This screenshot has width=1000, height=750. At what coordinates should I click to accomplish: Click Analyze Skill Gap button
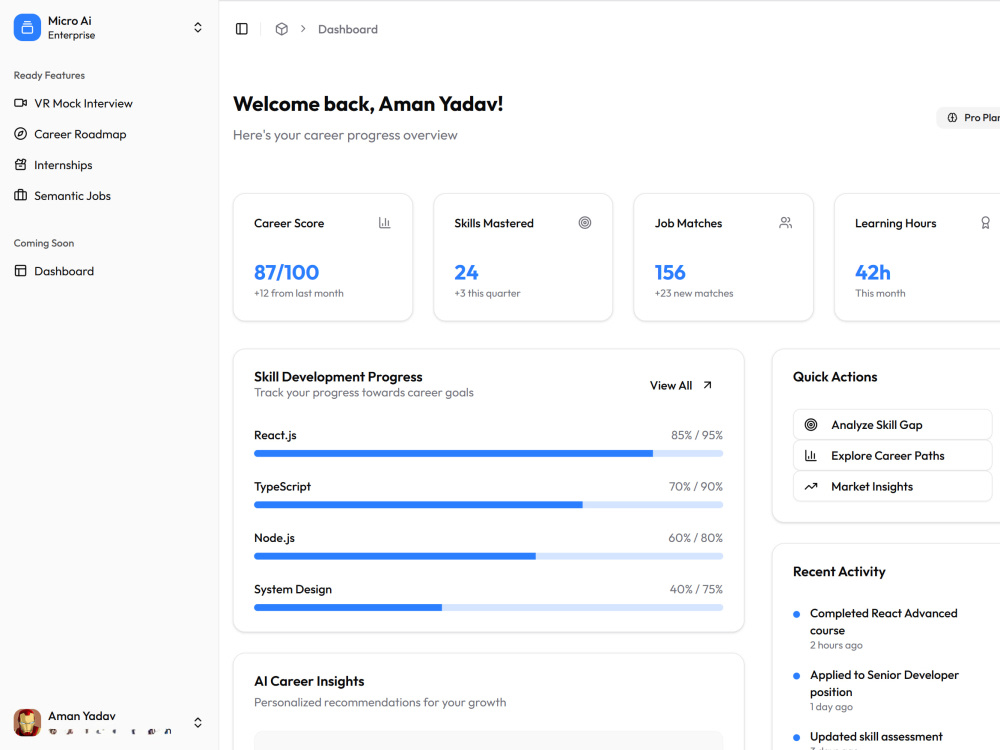coord(893,424)
